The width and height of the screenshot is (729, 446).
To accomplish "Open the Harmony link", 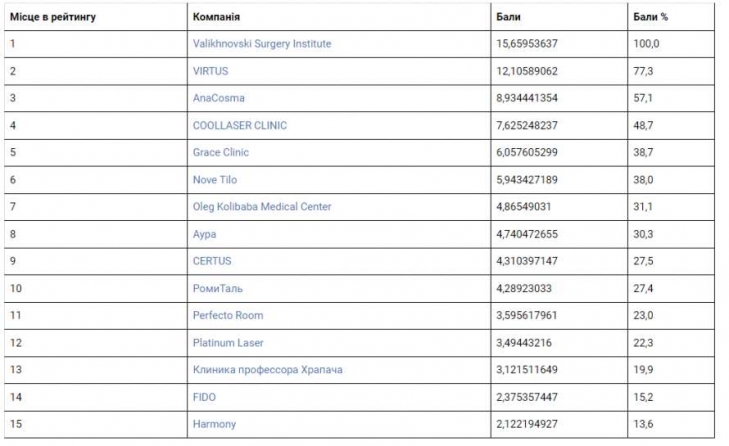I will 214,424.
